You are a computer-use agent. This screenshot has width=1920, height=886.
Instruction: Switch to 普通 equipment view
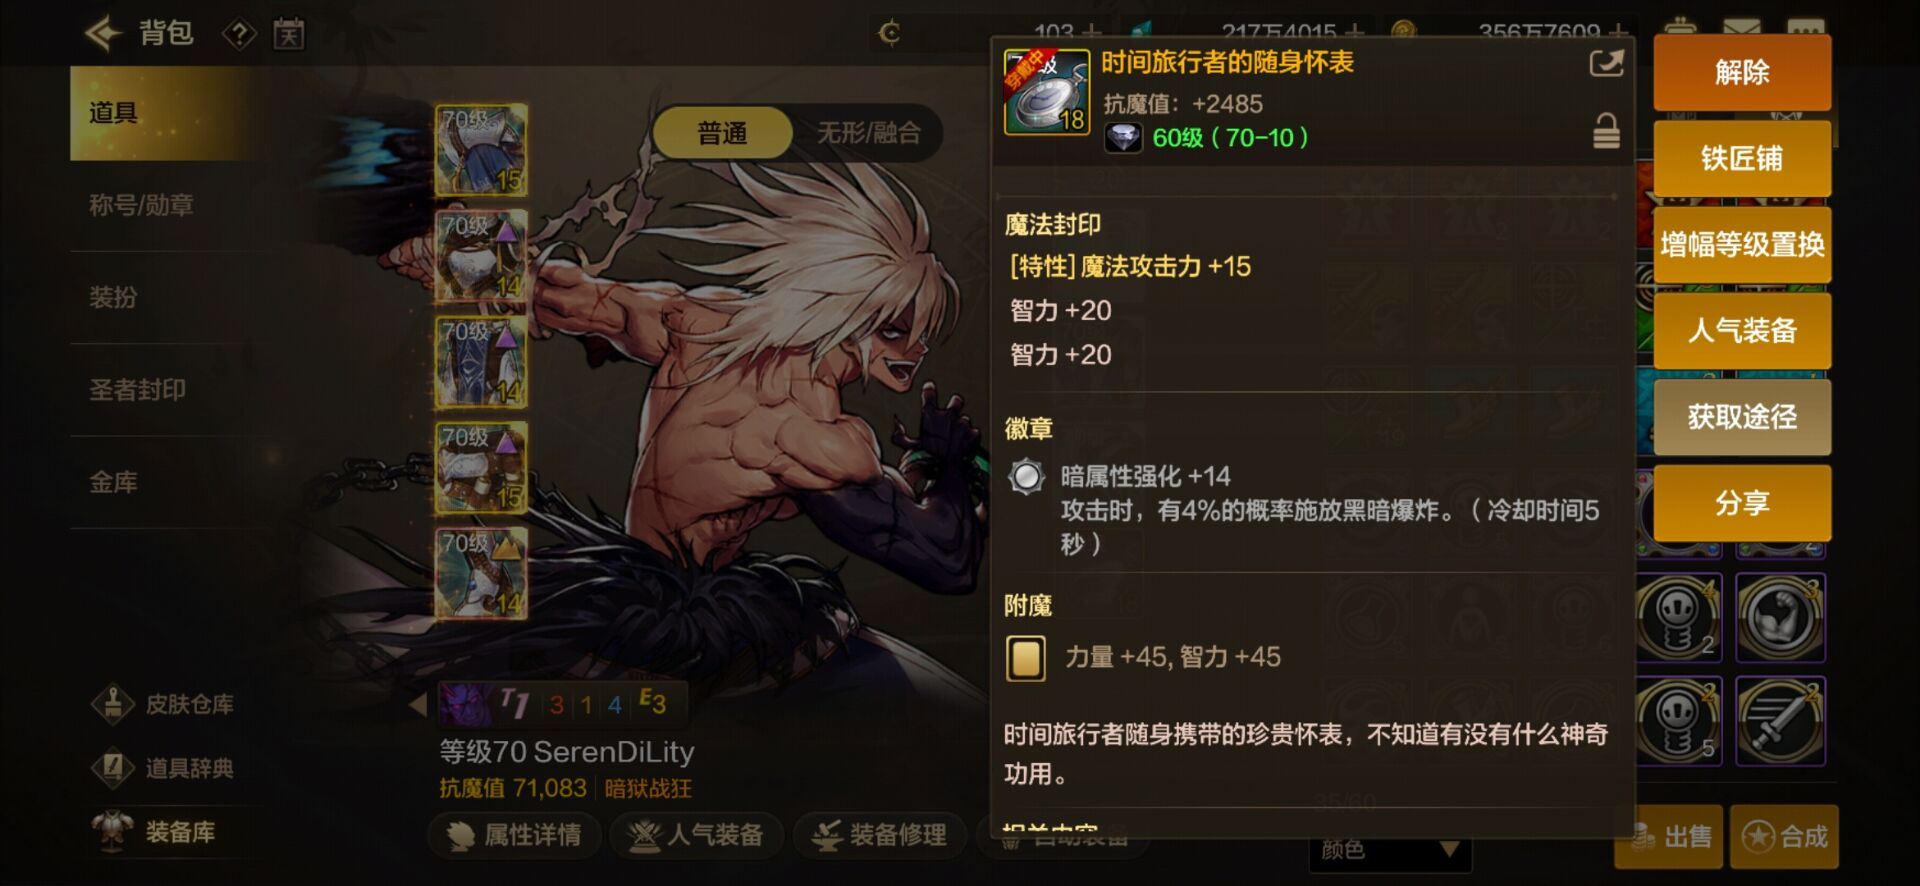tap(722, 133)
